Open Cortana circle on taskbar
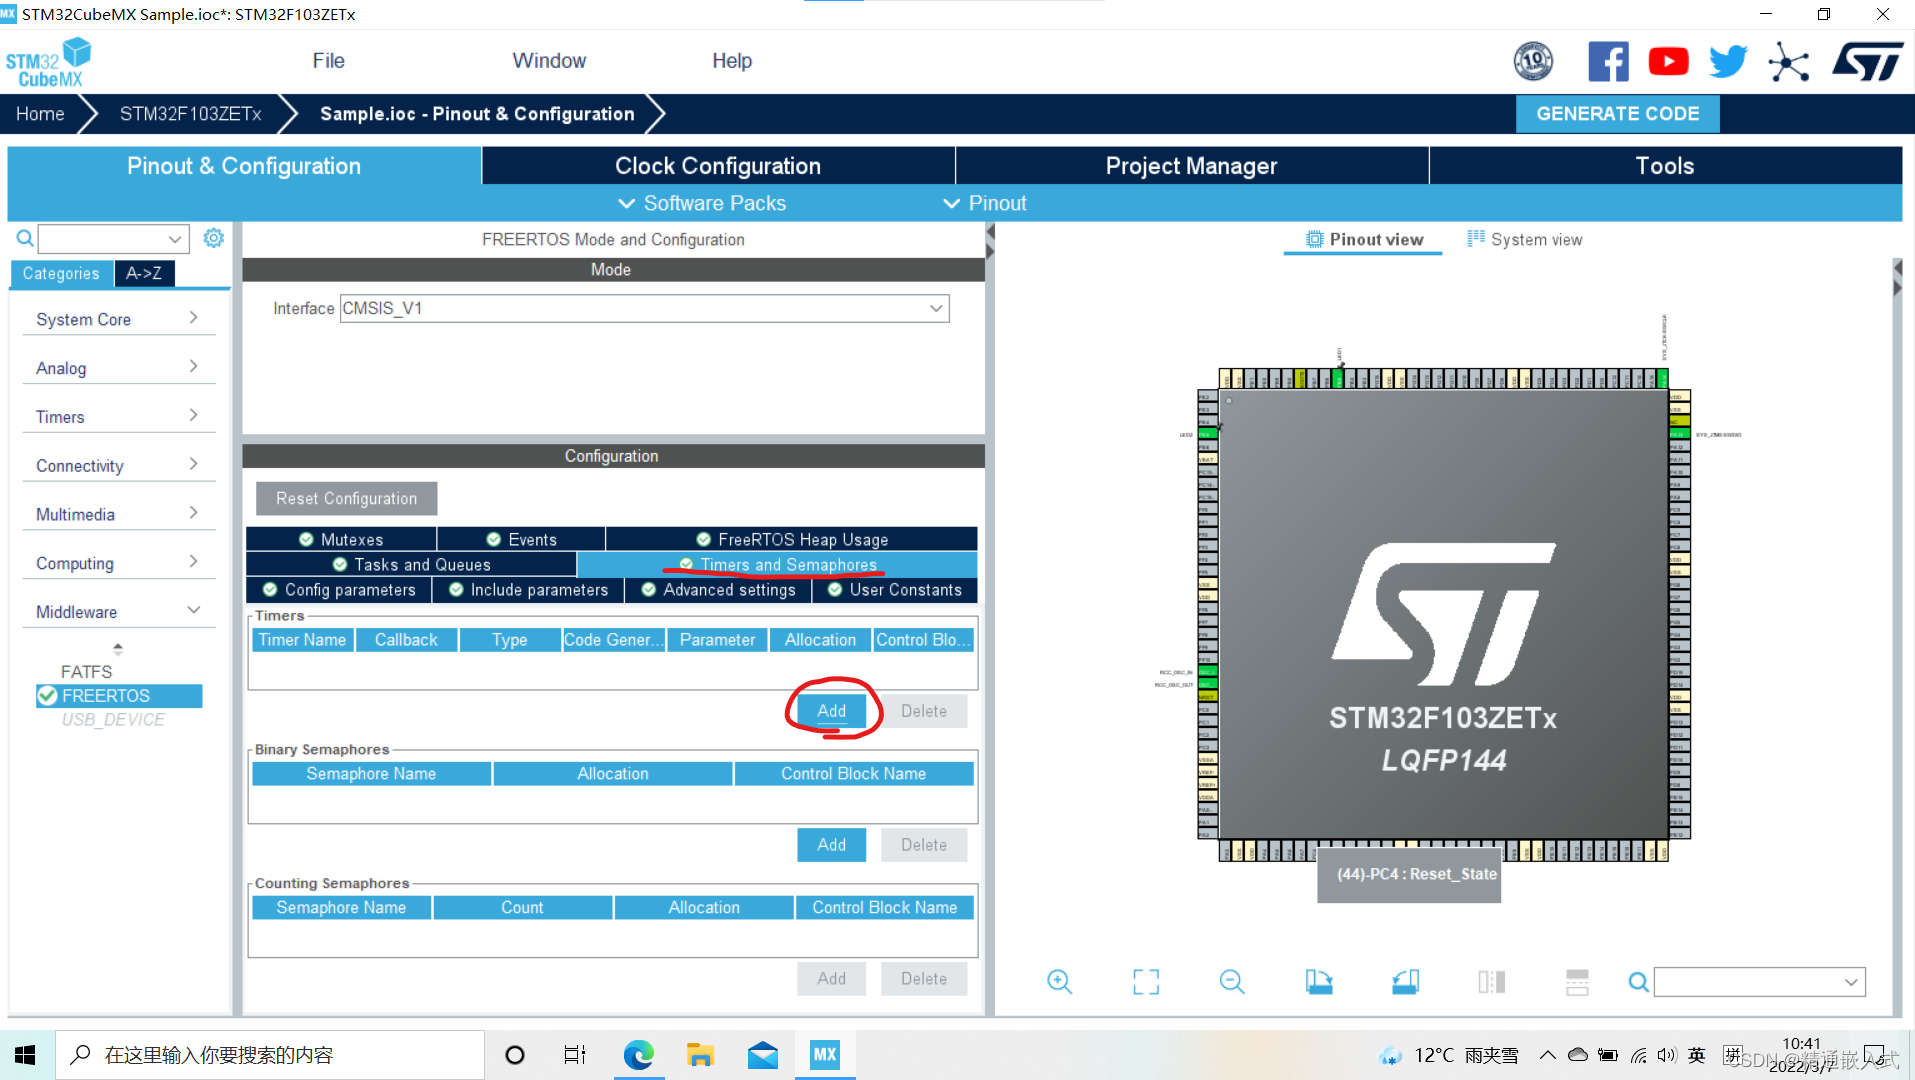The width and height of the screenshot is (1915, 1080). click(x=515, y=1055)
